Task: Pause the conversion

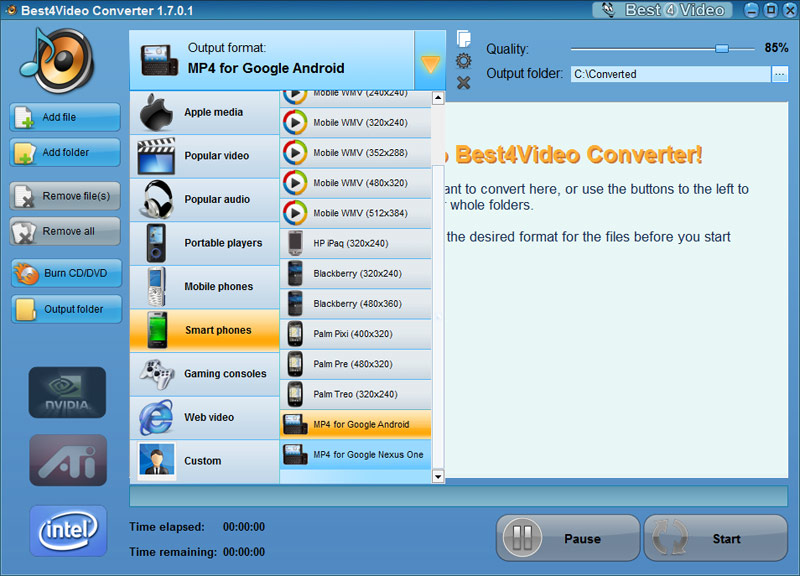Action: pyautogui.click(x=568, y=538)
